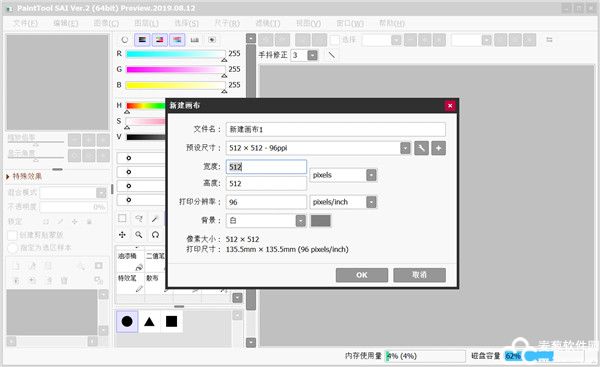The width and height of the screenshot is (600, 367).
Task: Close the new canvas dialog
Action: coord(450,106)
